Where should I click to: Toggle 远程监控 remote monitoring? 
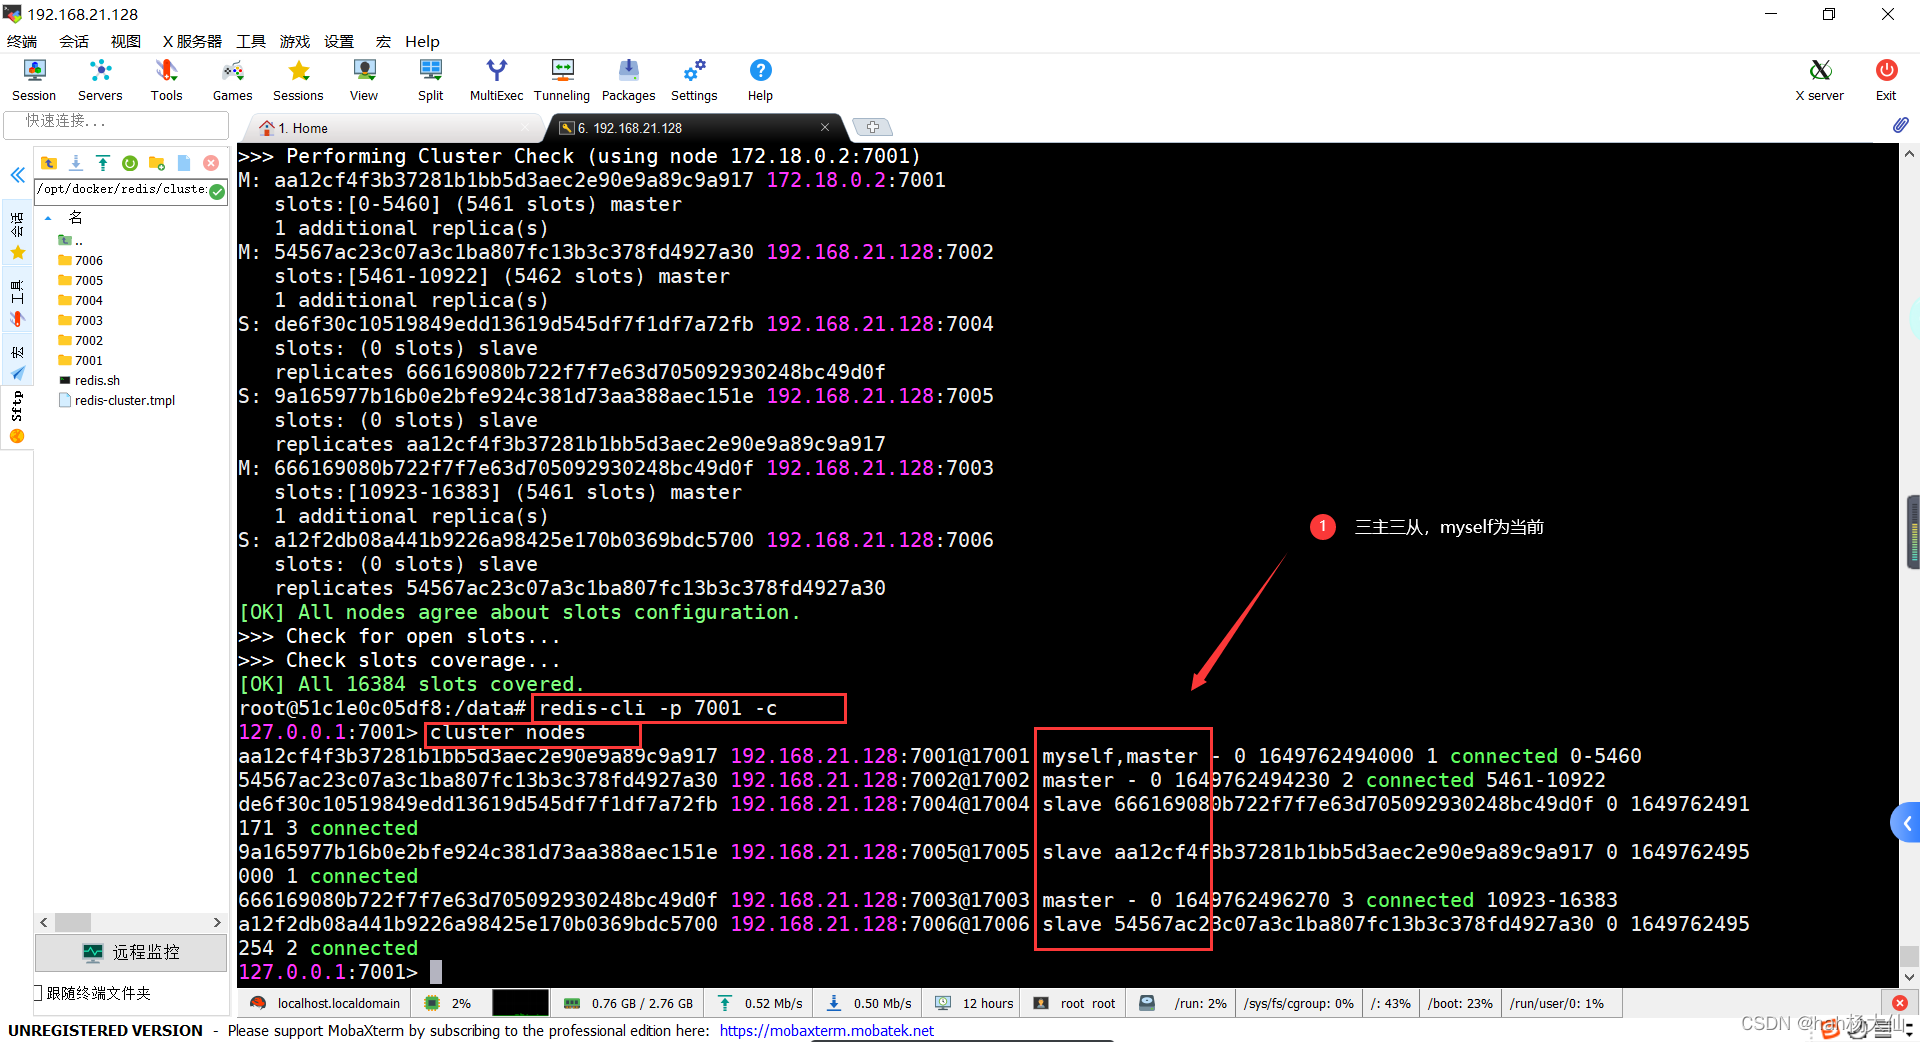pos(131,952)
